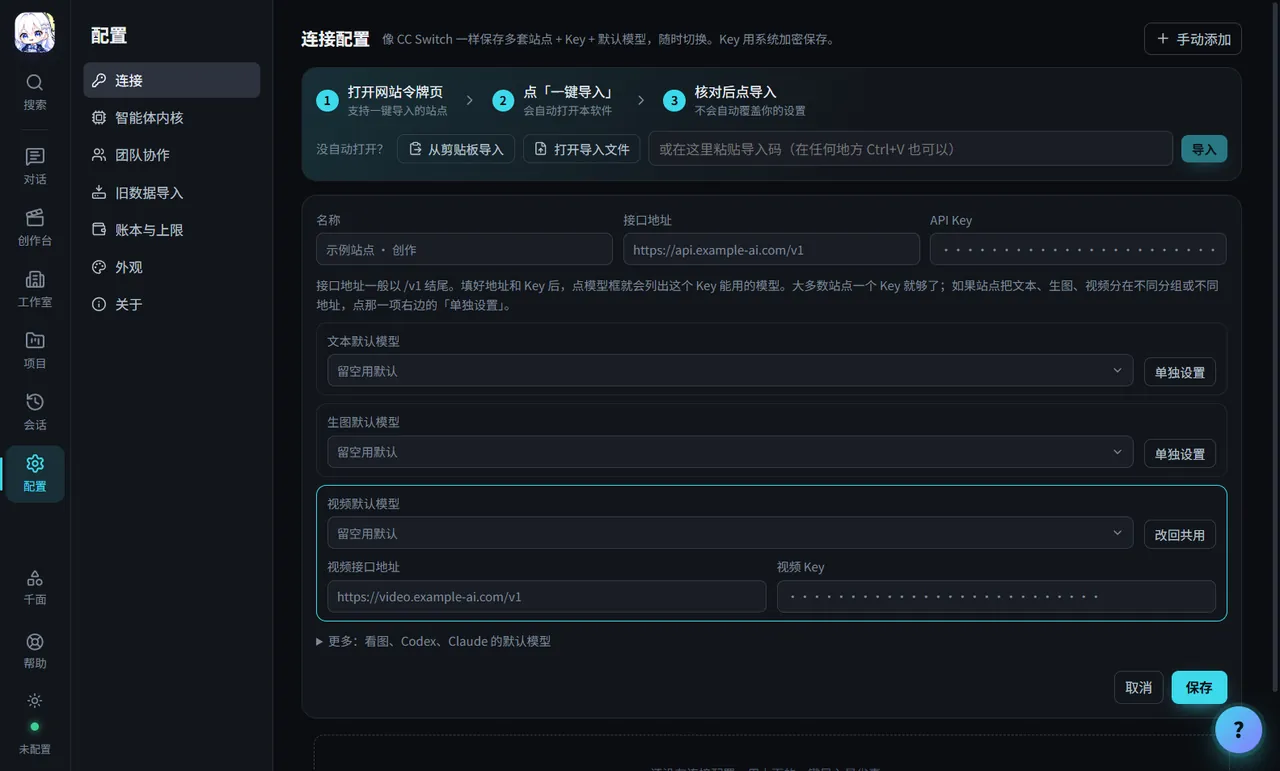This screenshot has width=1280, height=771.
Task: Click the 未配置 status indicator
Action: pos(35,739)
